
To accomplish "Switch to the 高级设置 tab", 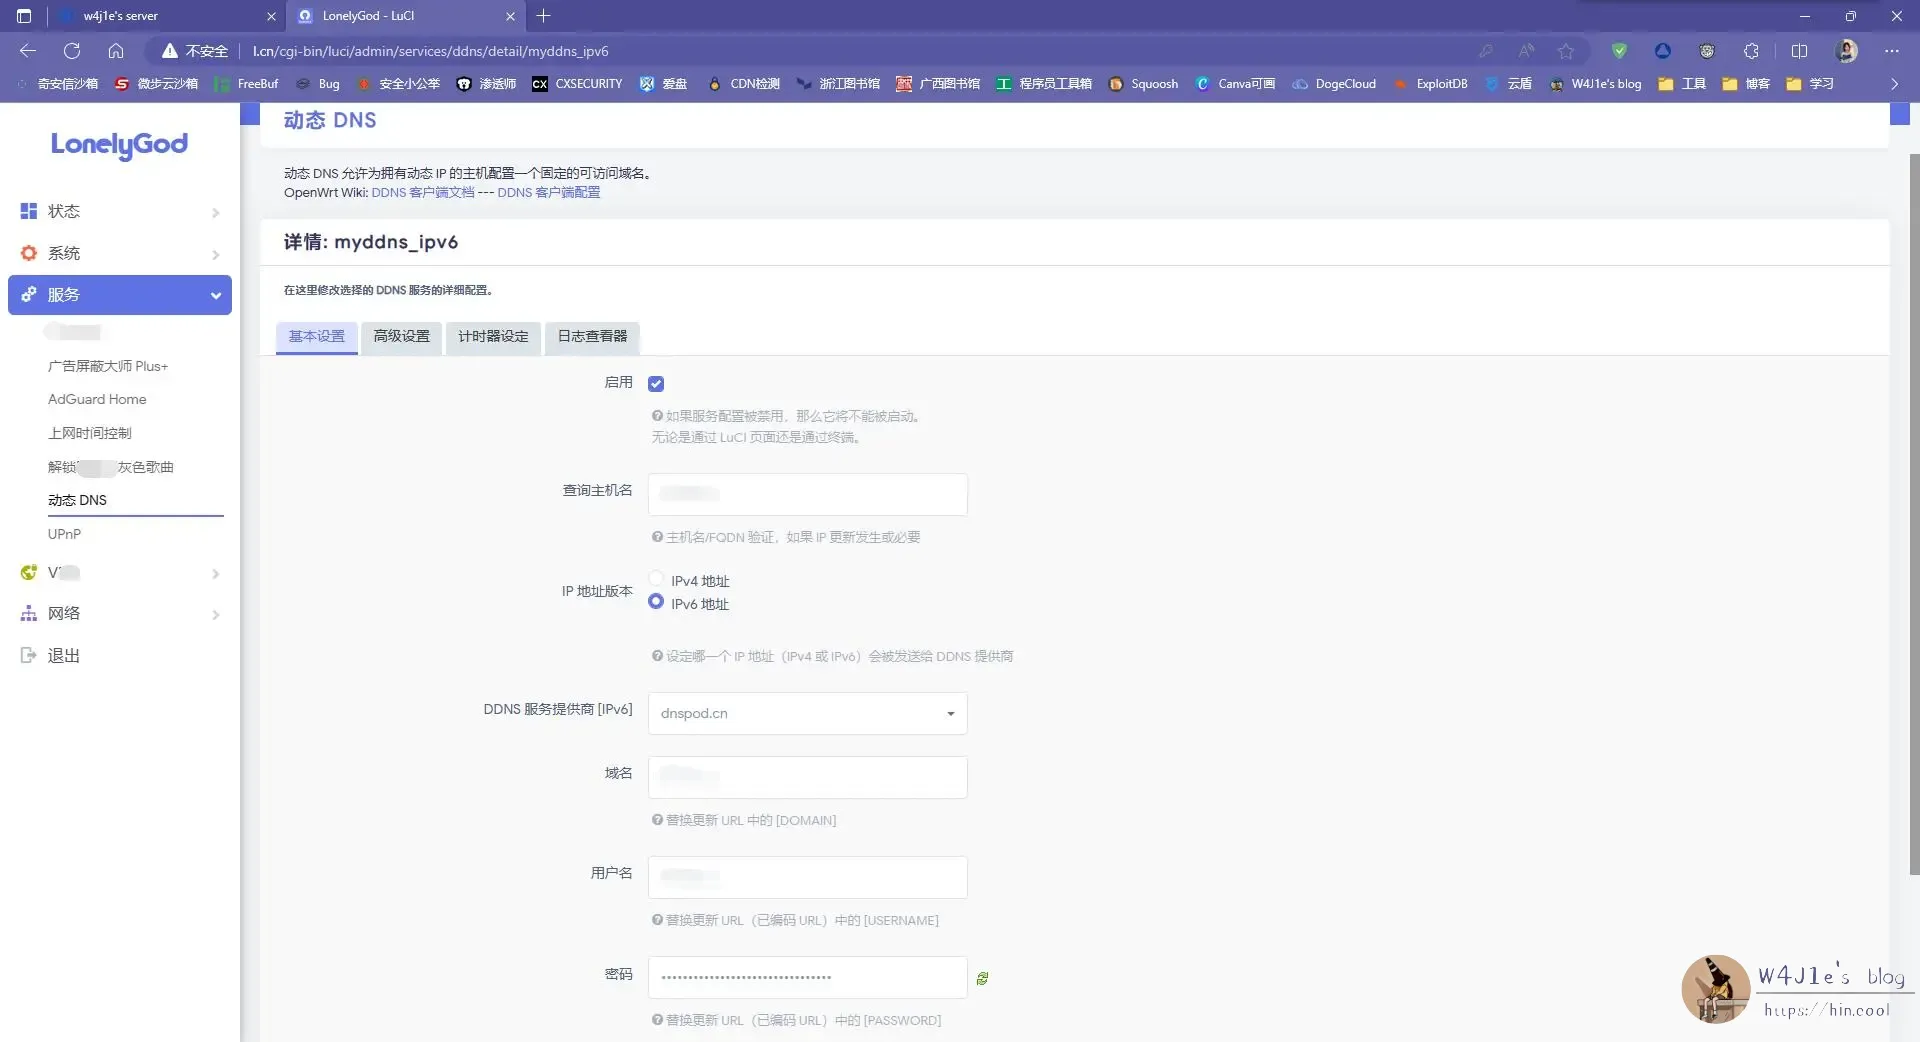I will pyautogui.click(x=401, y=338).
